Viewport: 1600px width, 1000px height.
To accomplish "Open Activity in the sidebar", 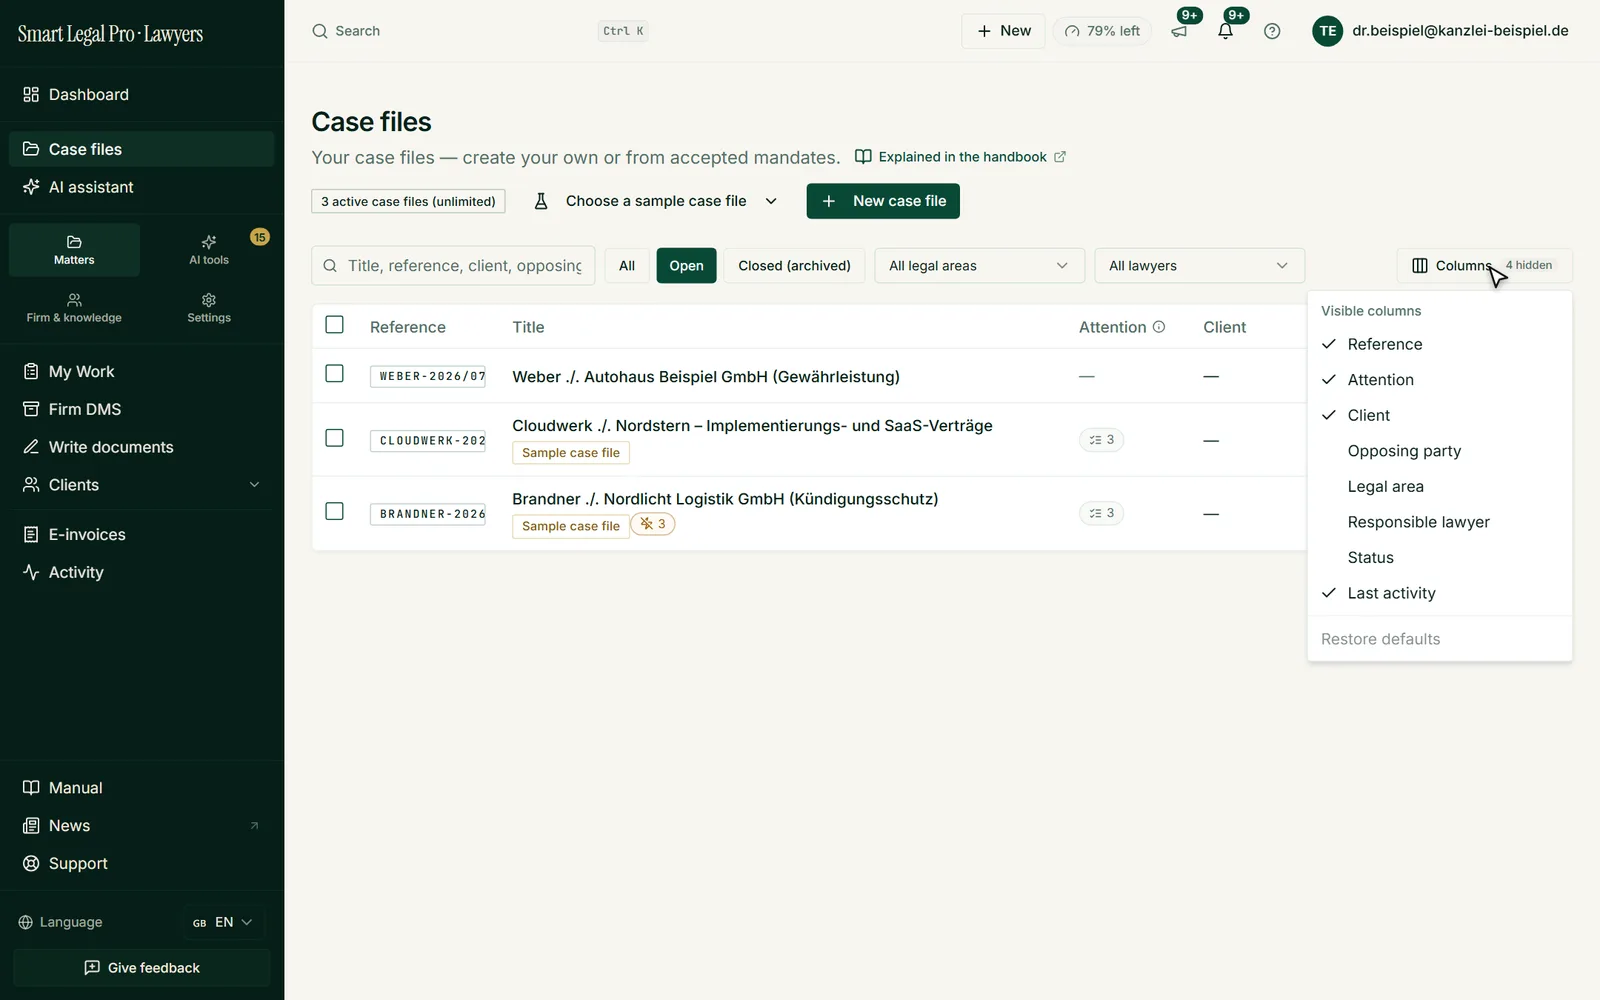I will click(142, 573).
